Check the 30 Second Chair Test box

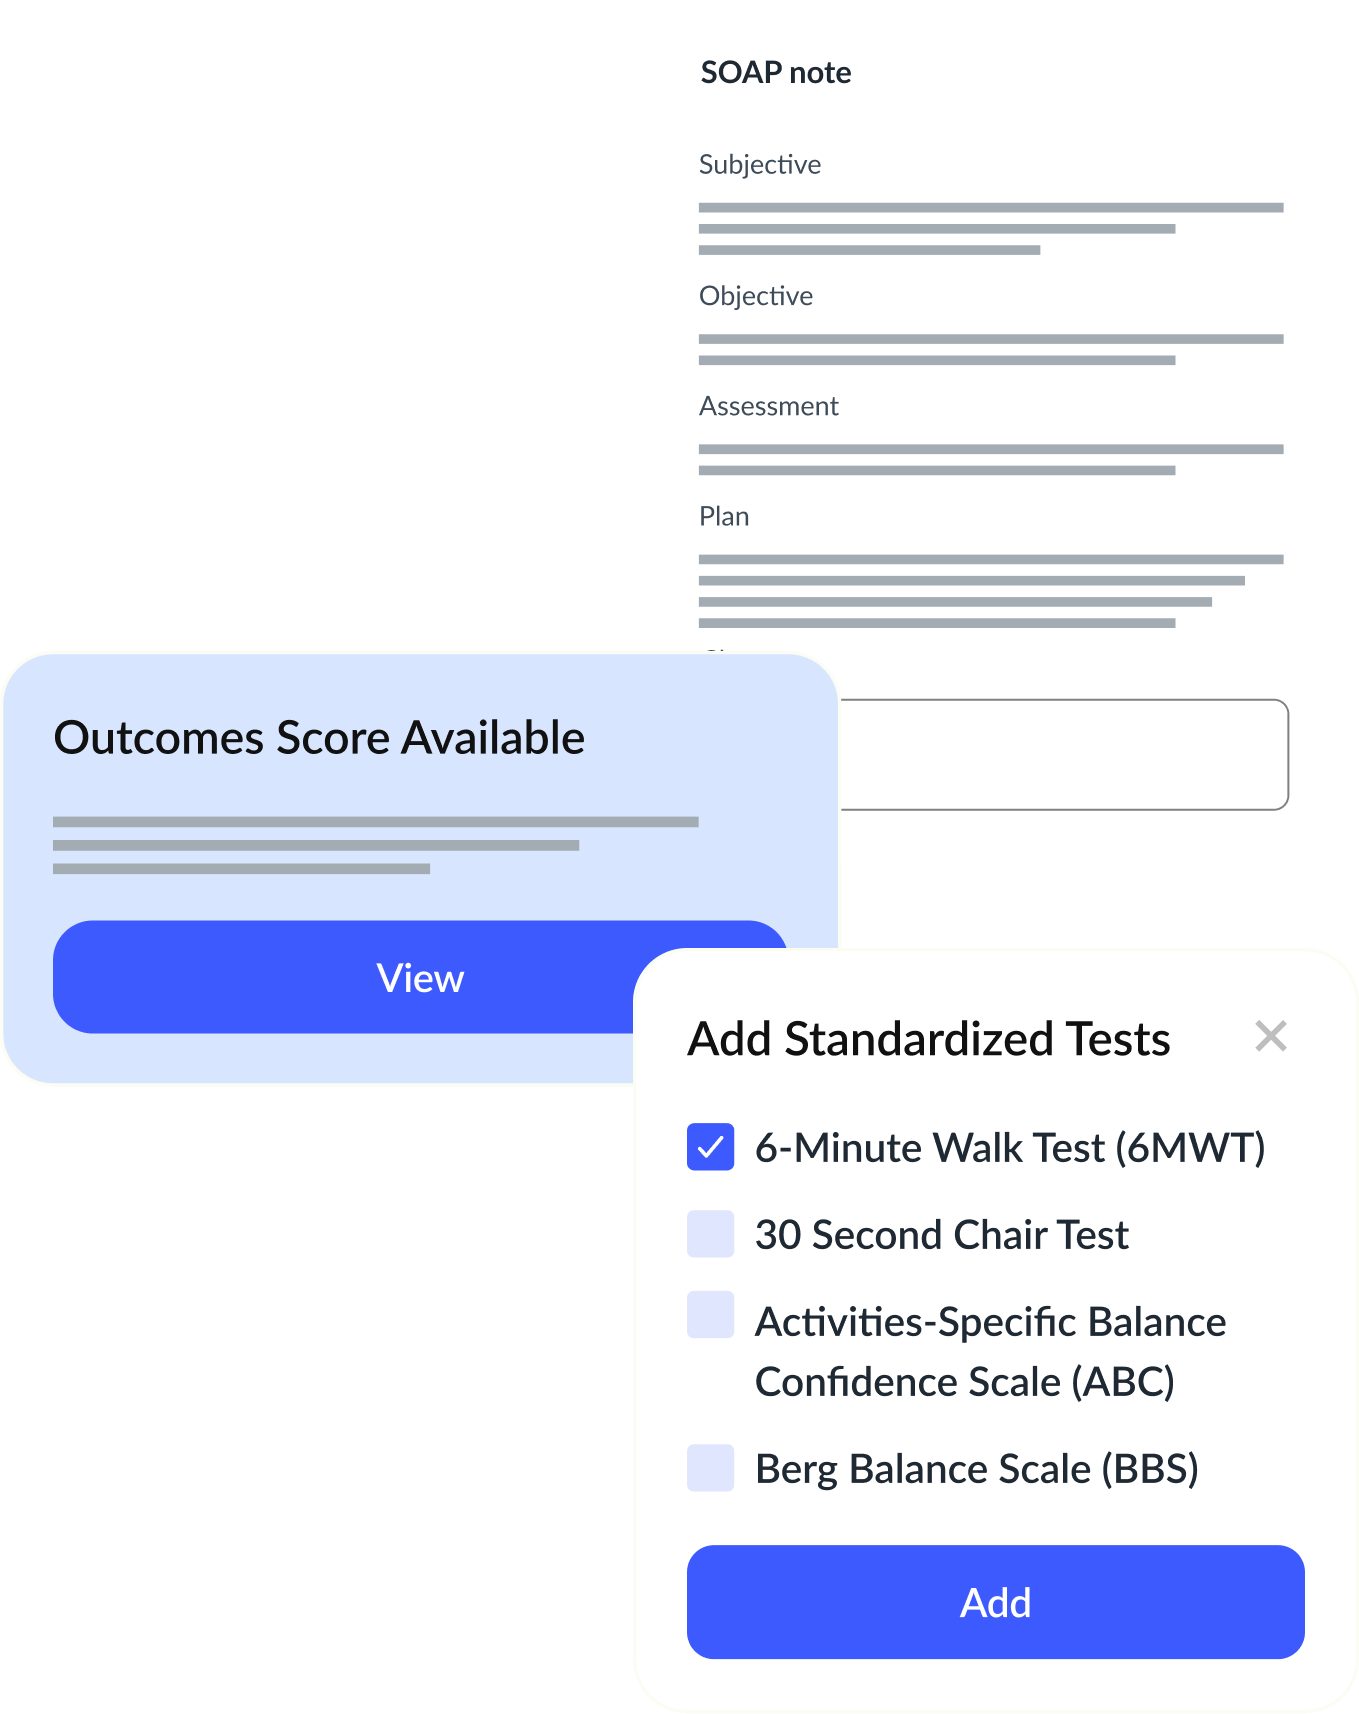point(710,1234)
